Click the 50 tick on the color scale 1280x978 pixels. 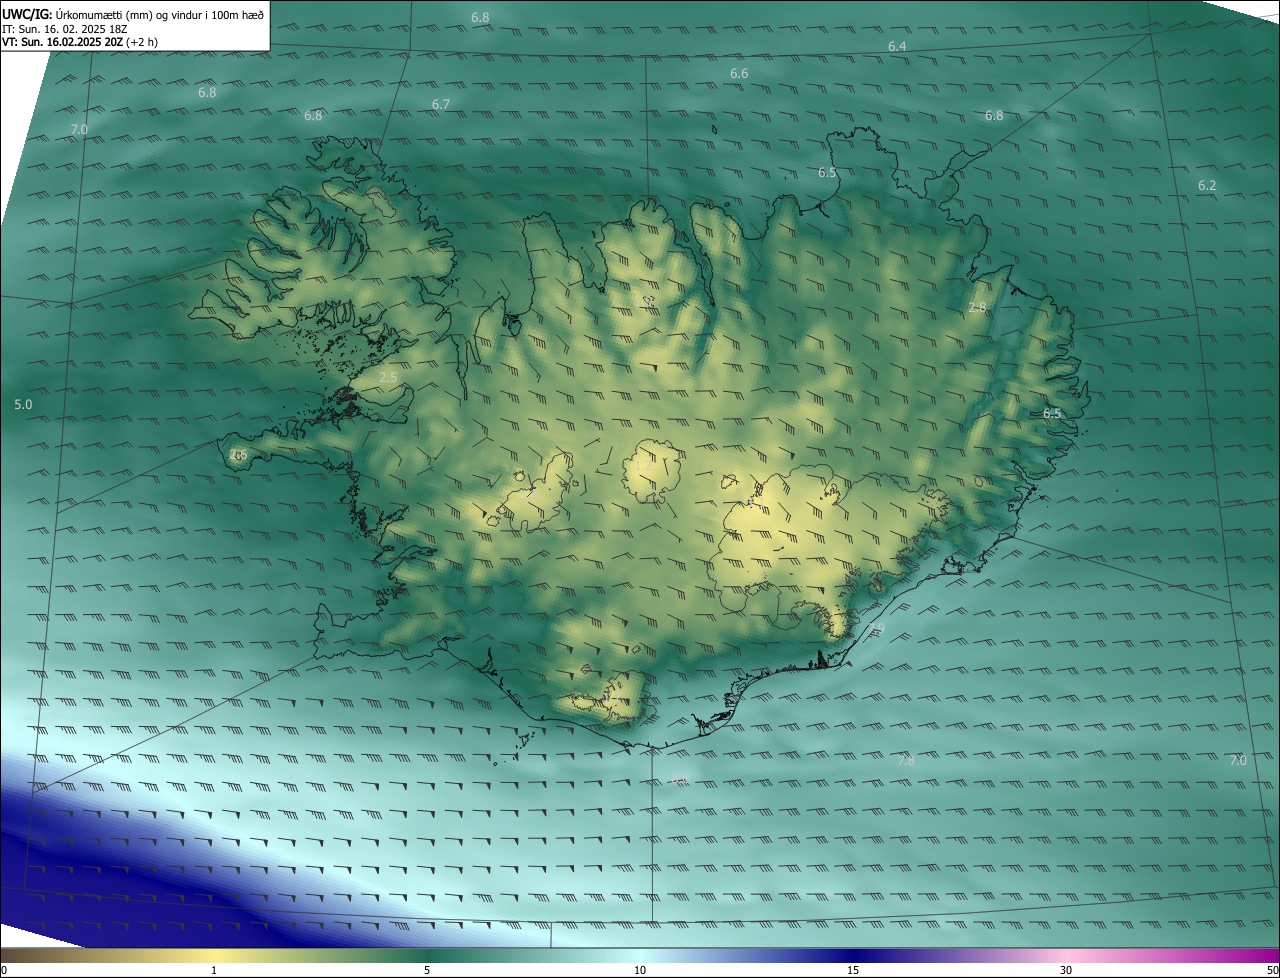[1272, 970]
